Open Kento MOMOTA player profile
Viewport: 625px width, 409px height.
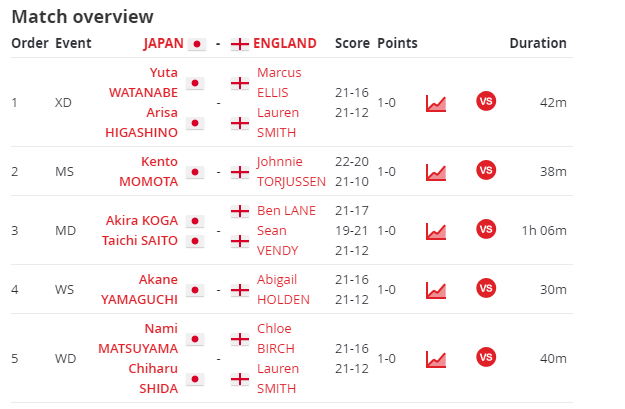(149, 171)
